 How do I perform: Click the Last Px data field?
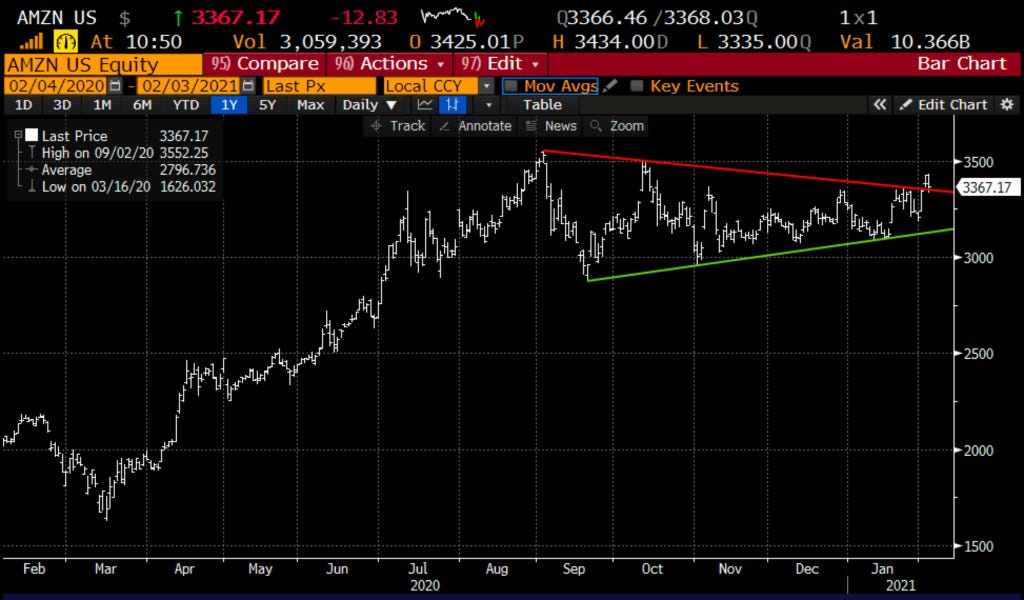point(319,86)
